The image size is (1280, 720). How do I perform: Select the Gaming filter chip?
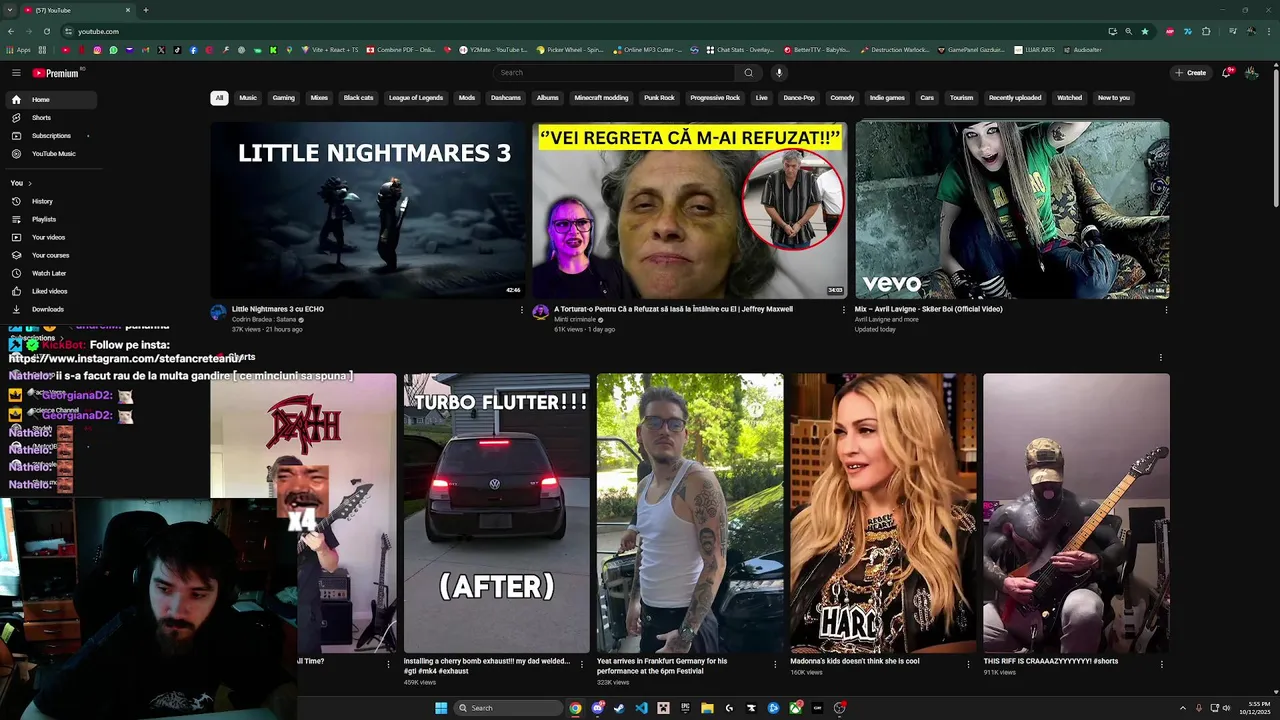pyautogui.click(x=284, y=98)
